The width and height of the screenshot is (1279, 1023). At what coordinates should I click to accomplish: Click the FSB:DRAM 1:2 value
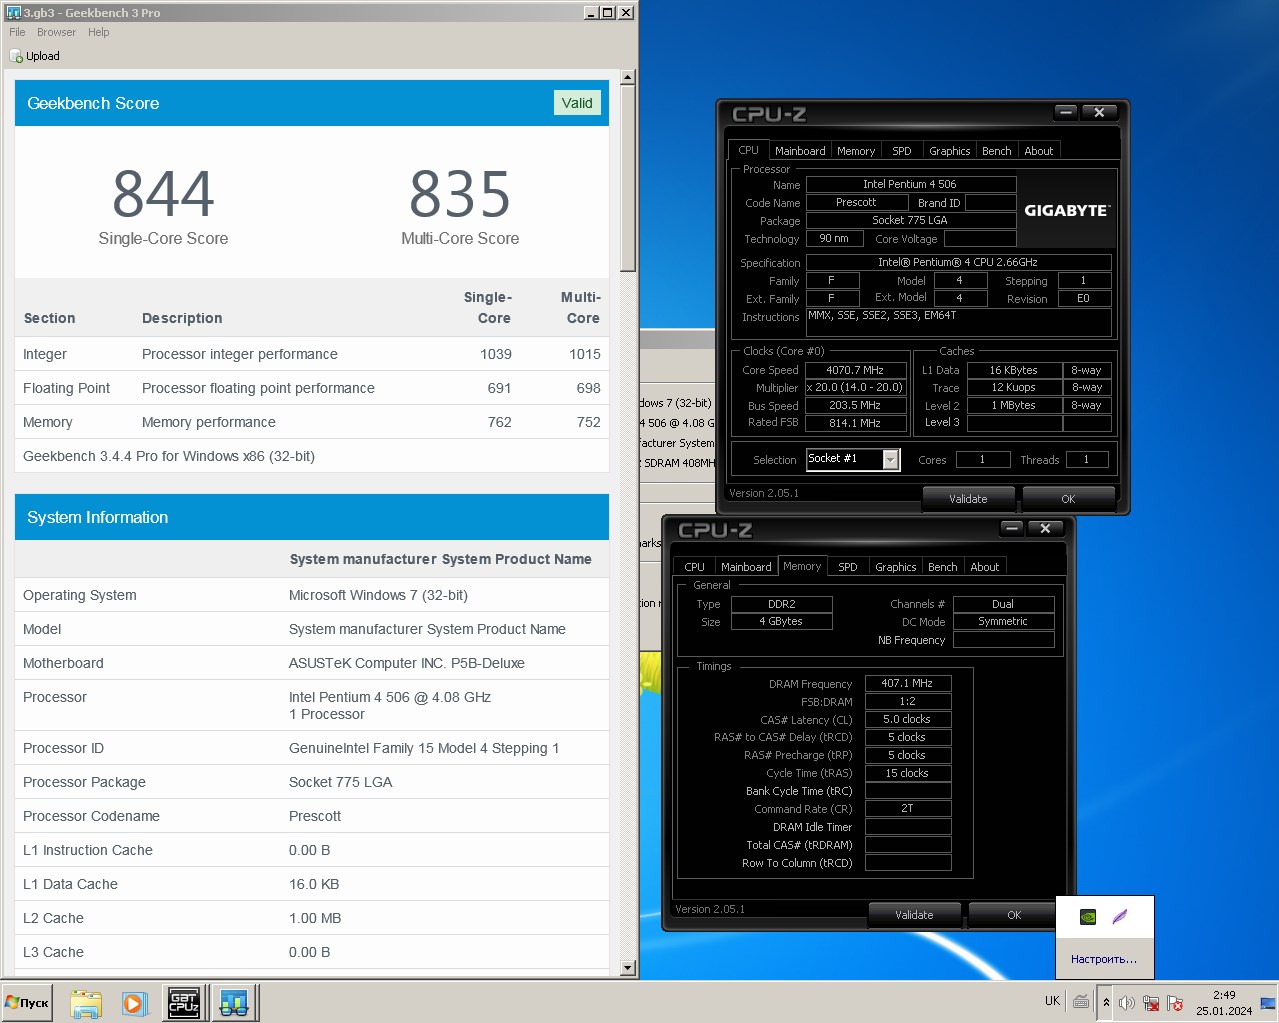point(907,701)
